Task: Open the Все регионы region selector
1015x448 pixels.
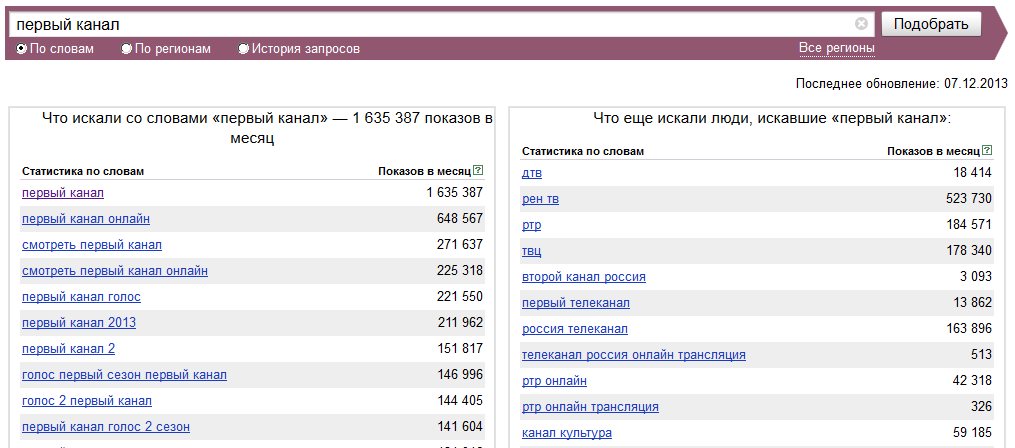Action: [x=836, y=48]
